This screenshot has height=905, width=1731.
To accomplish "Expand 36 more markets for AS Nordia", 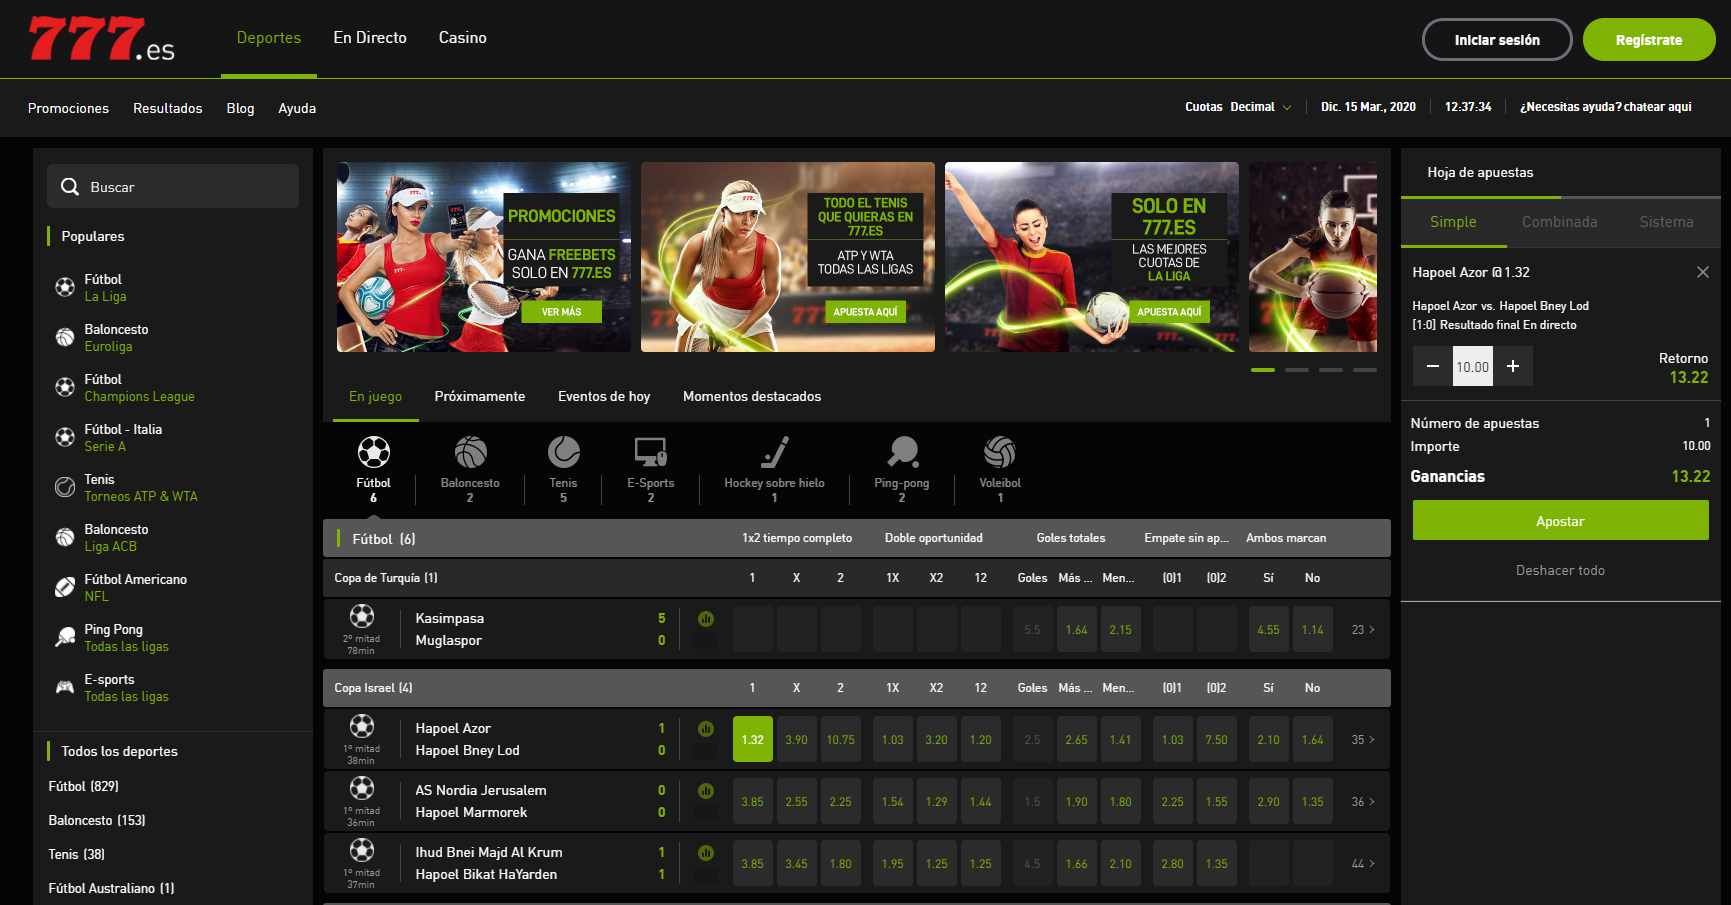I will pos(1363,802).
